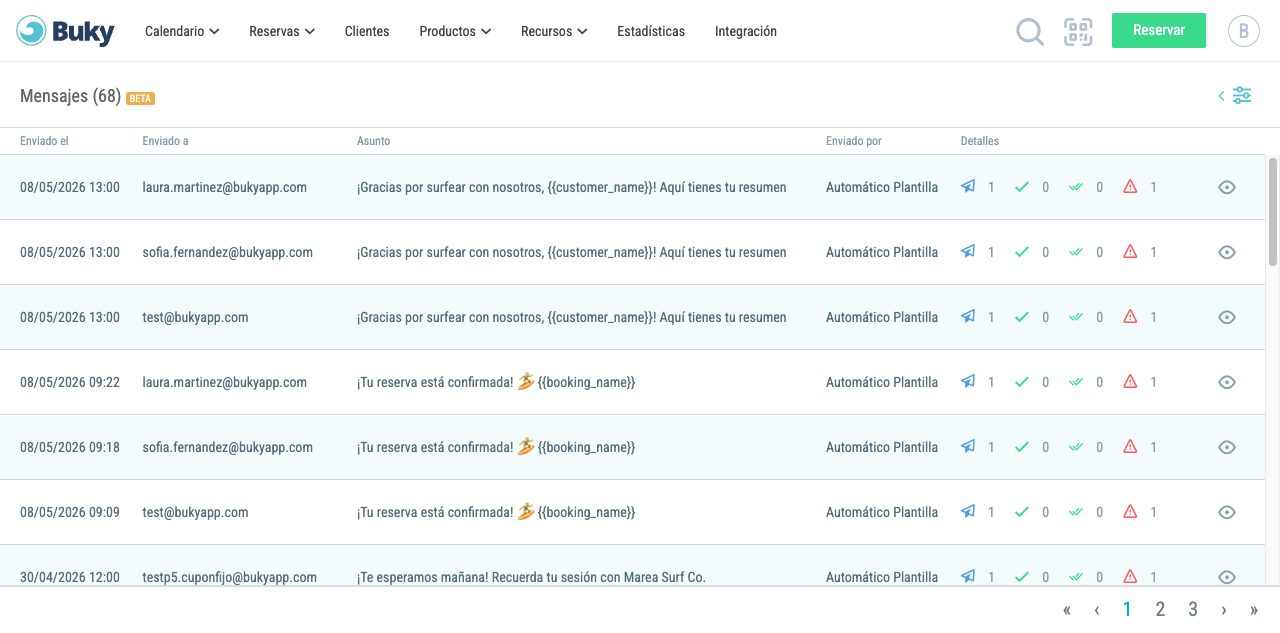Click error warning icon in 13:00 test@bukyapp.com row
The image size is (1280, 633).
pos(1130,316)
